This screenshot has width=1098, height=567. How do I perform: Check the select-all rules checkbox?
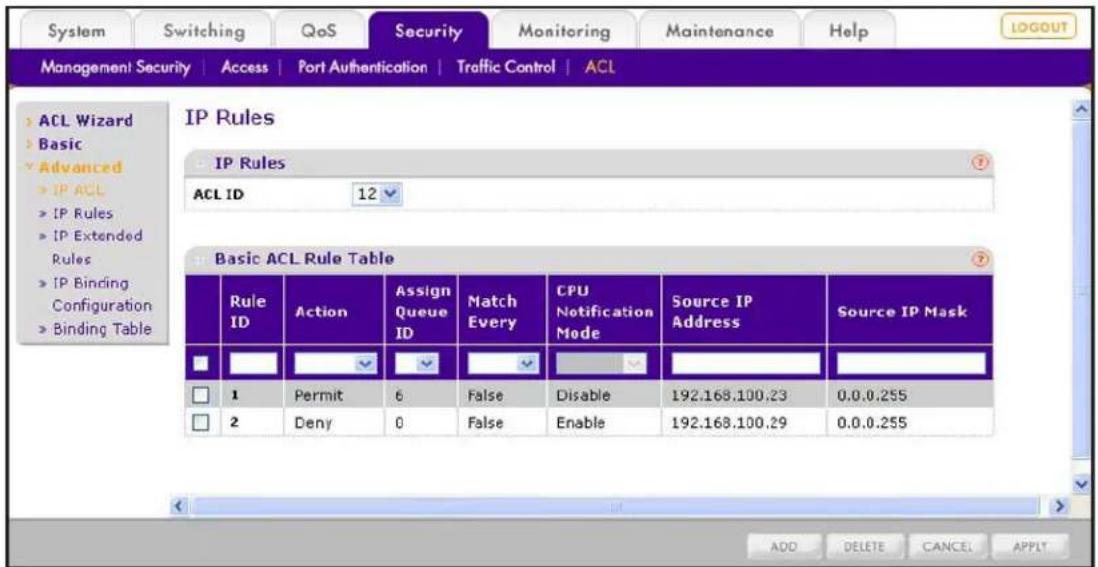[x=201, y=363]
